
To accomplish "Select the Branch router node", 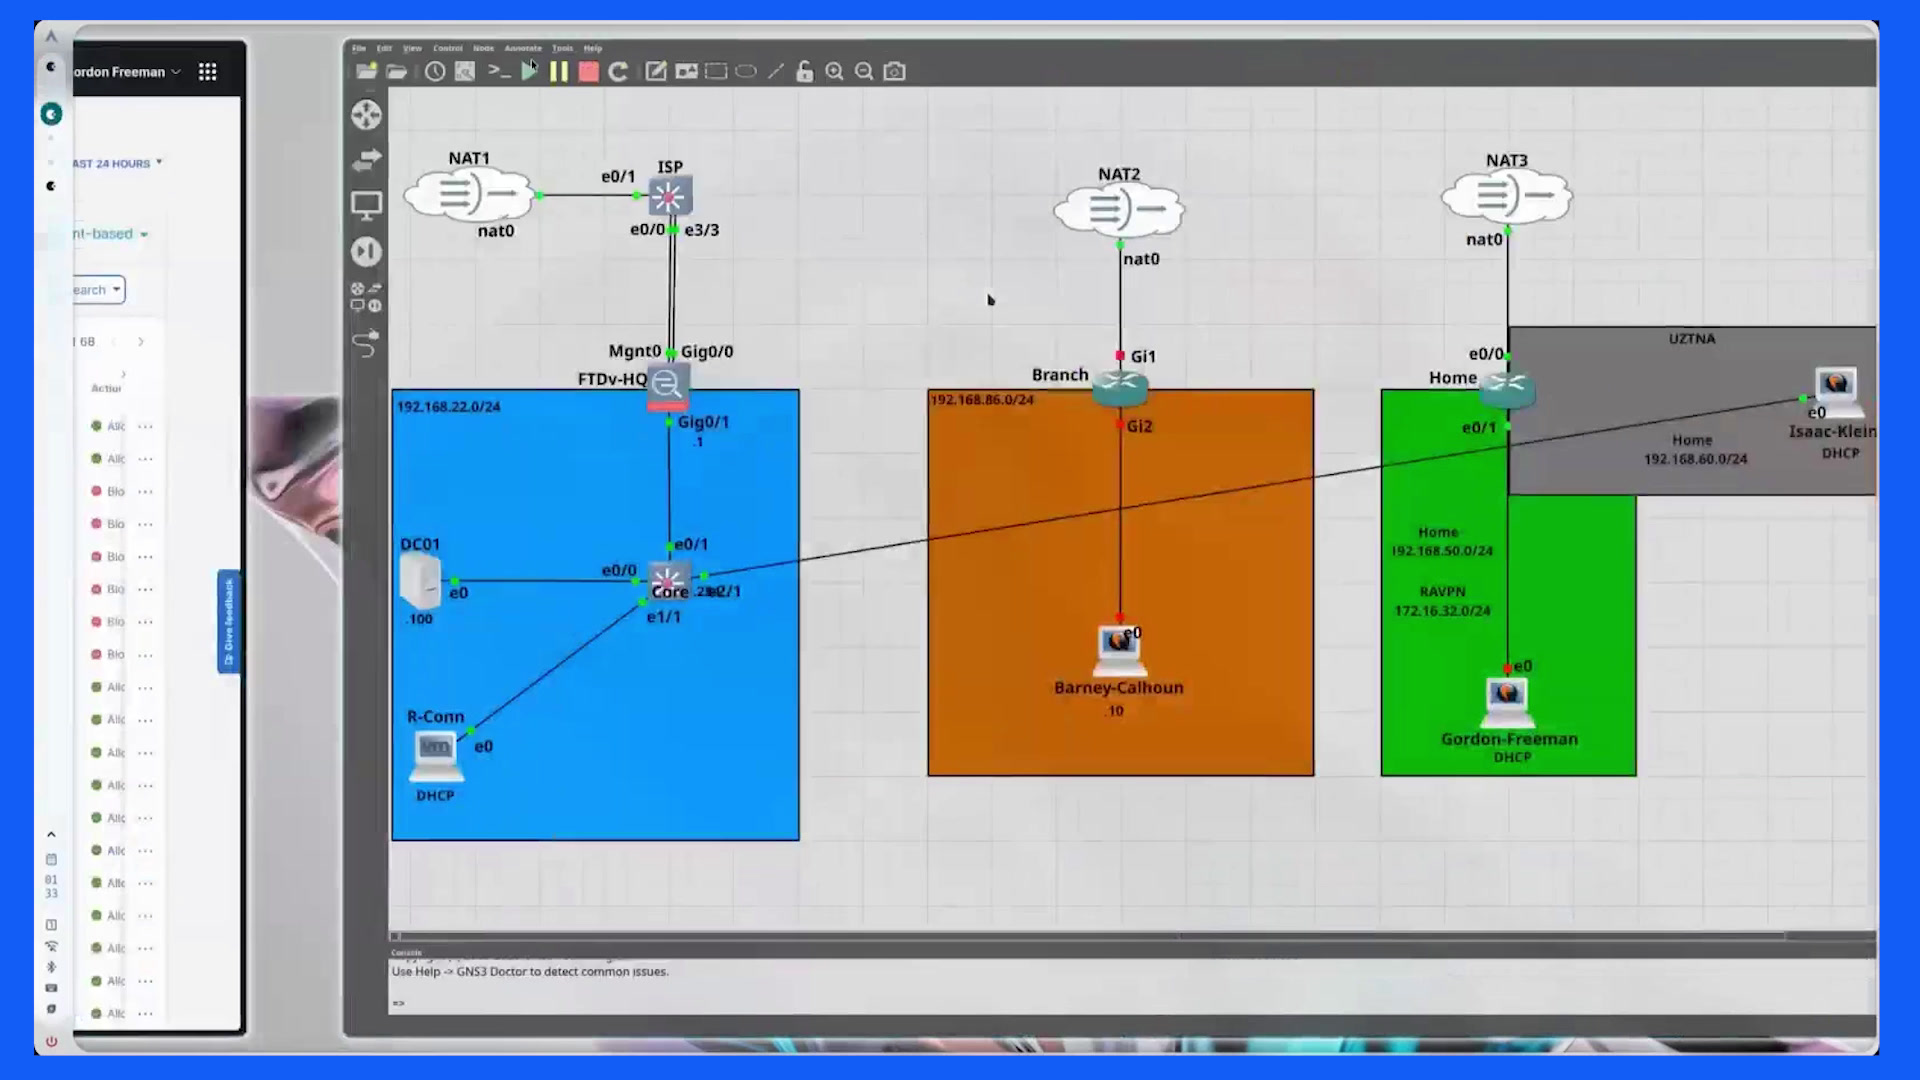I will pyautogui.click(x=1119, y=386).
